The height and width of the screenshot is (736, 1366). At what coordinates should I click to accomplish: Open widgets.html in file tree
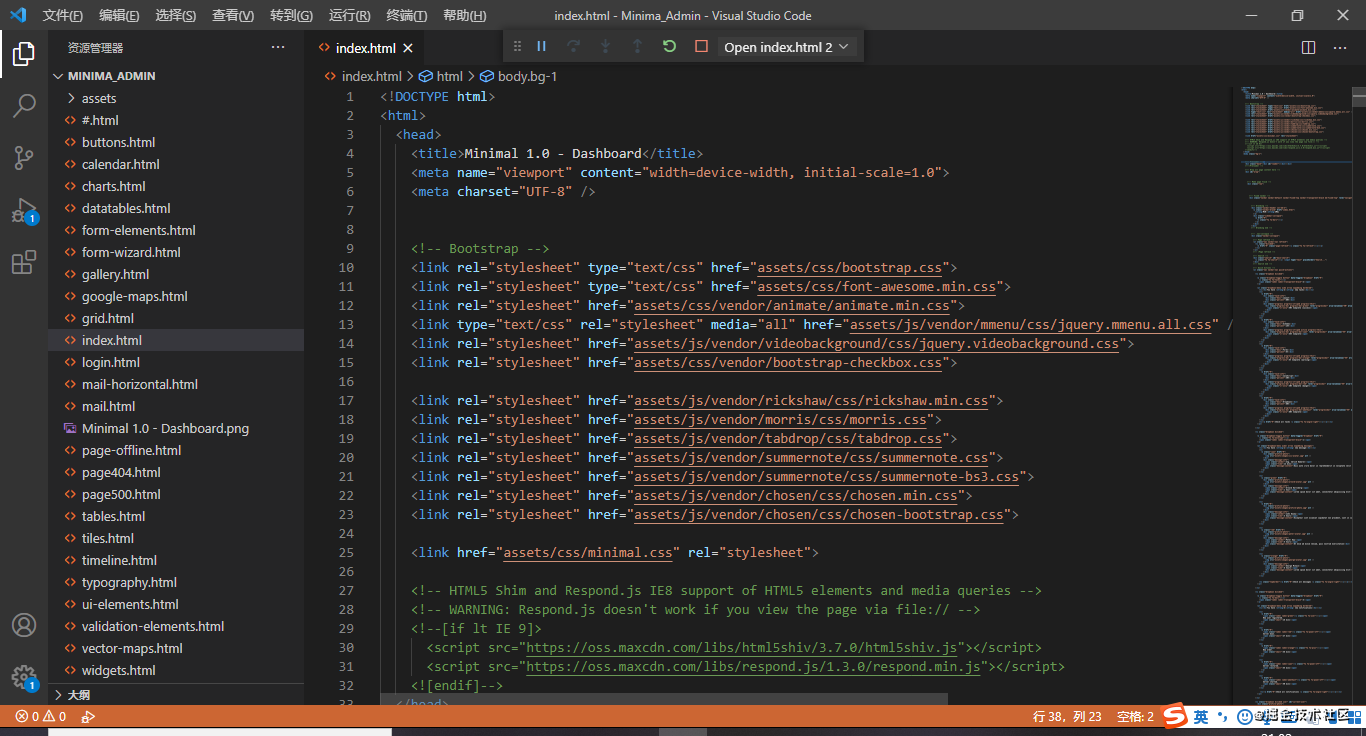point(118,670)
